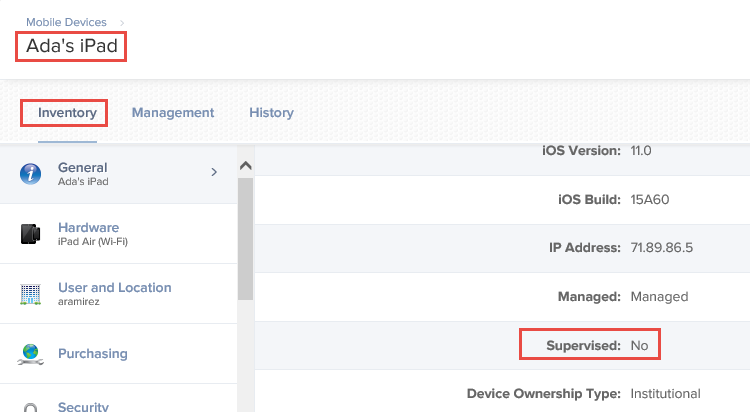750x412 pixels.
Task: Click the iOS Build field label
Action: click(589, 199)
